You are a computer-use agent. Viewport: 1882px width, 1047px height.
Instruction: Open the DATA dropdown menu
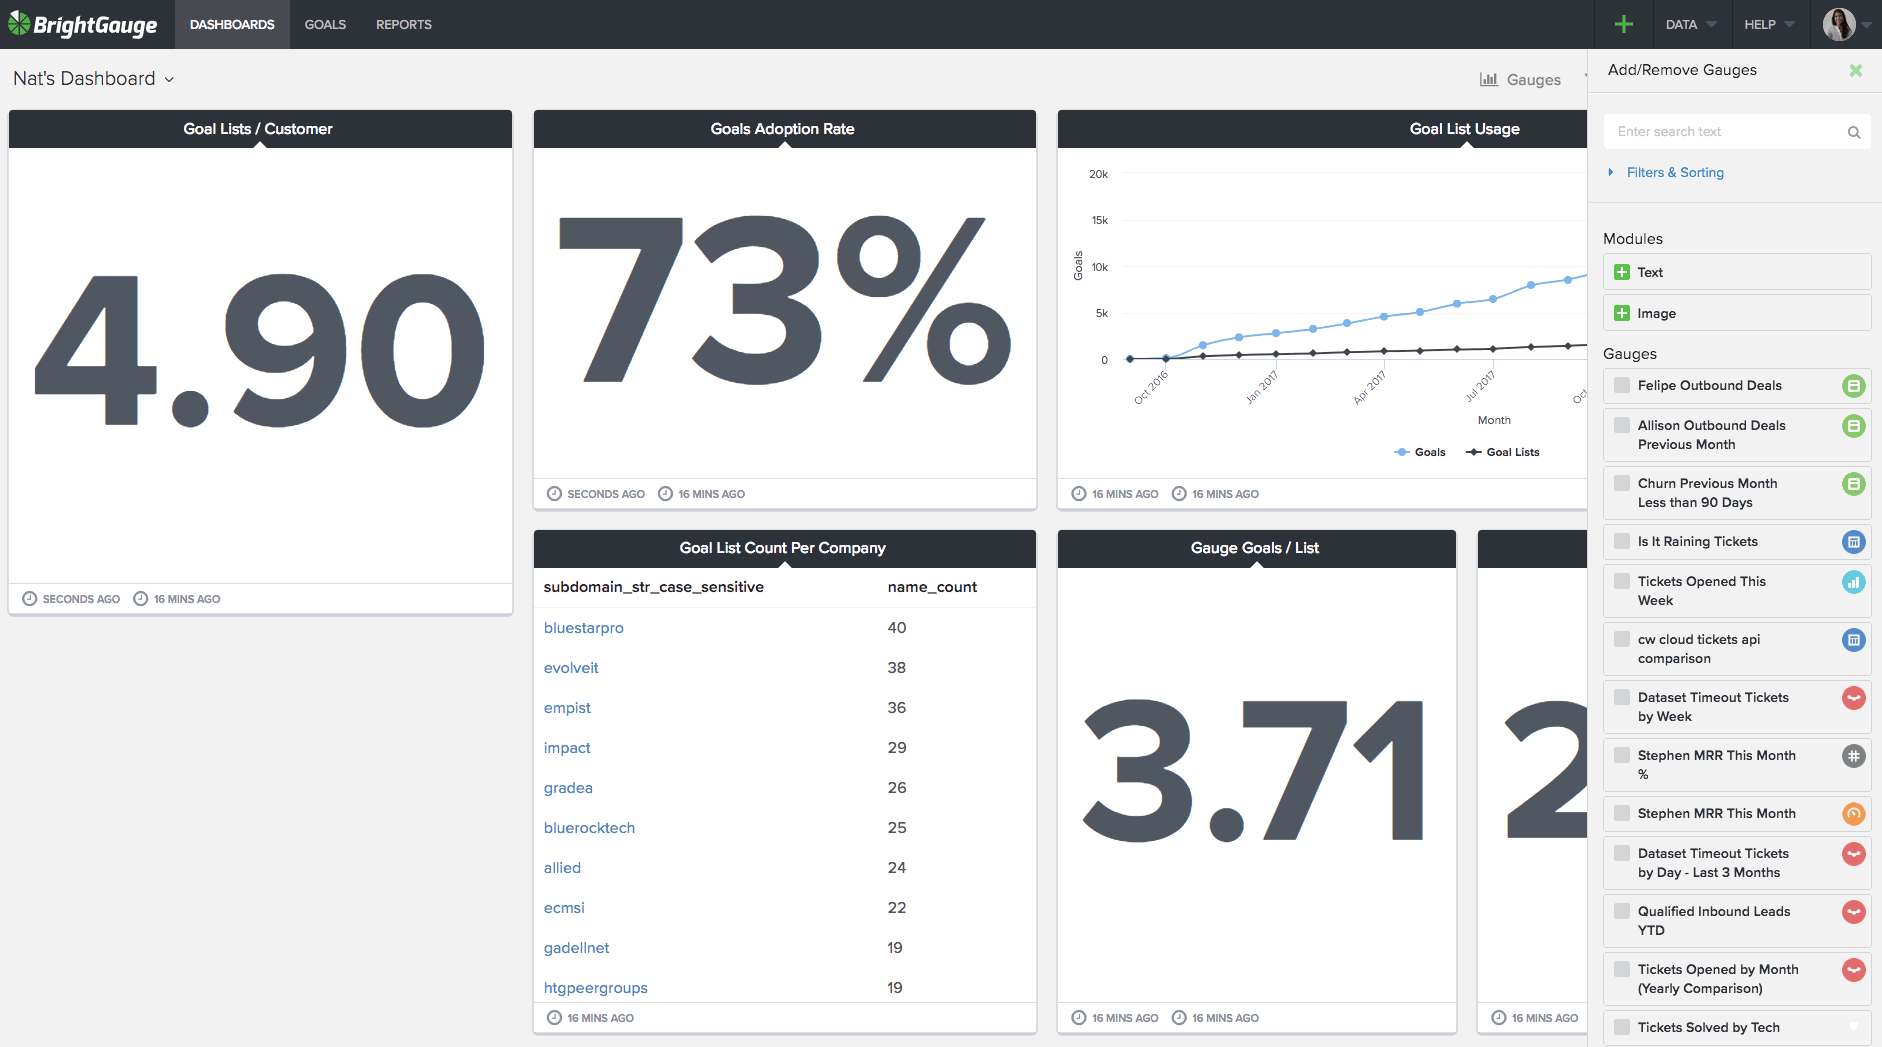pos(1691,24)
